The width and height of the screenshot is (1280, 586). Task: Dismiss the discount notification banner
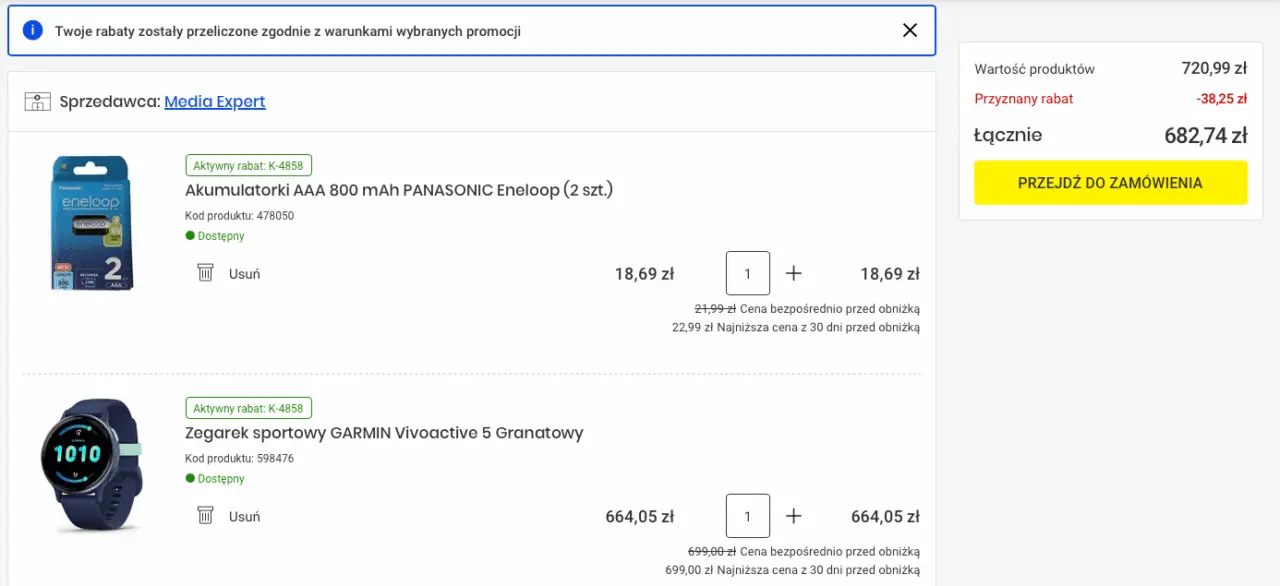coord(910,30)
